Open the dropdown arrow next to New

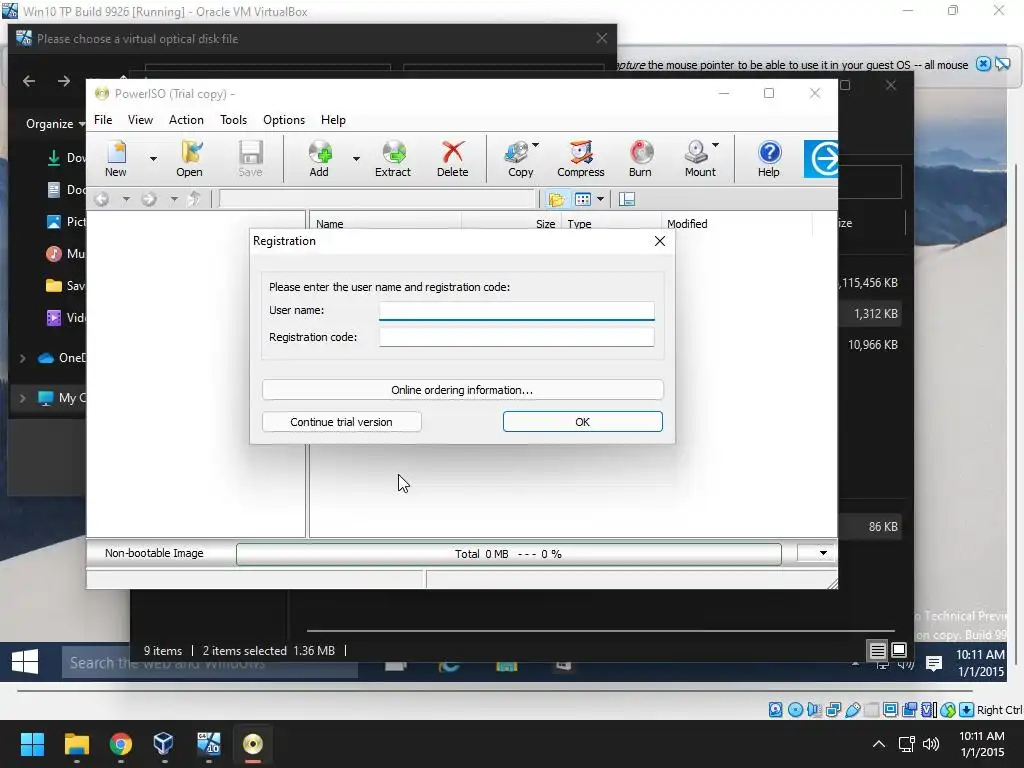coord(153,159)
